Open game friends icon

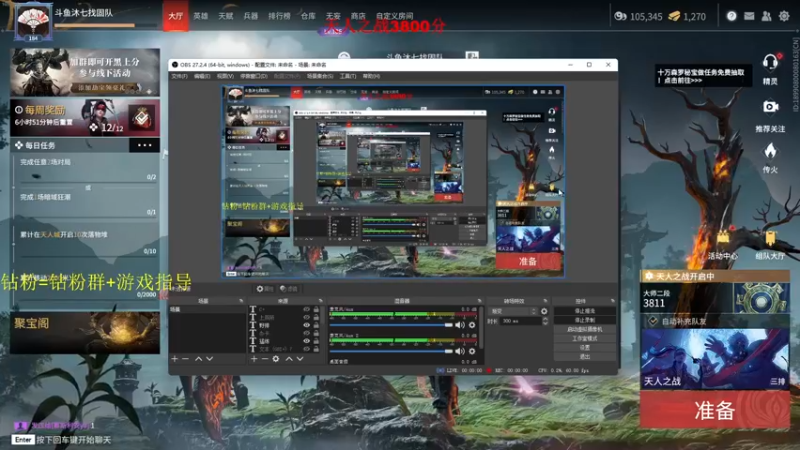click(766, 16)
